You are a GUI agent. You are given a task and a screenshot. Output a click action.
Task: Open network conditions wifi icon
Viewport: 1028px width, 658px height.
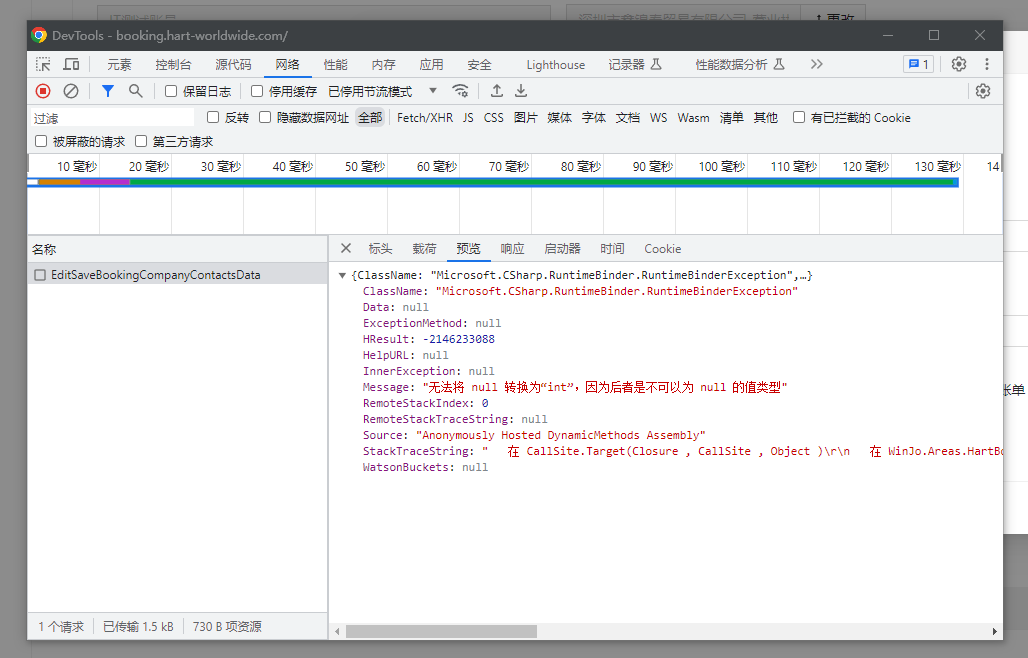(x=460, y=91)
